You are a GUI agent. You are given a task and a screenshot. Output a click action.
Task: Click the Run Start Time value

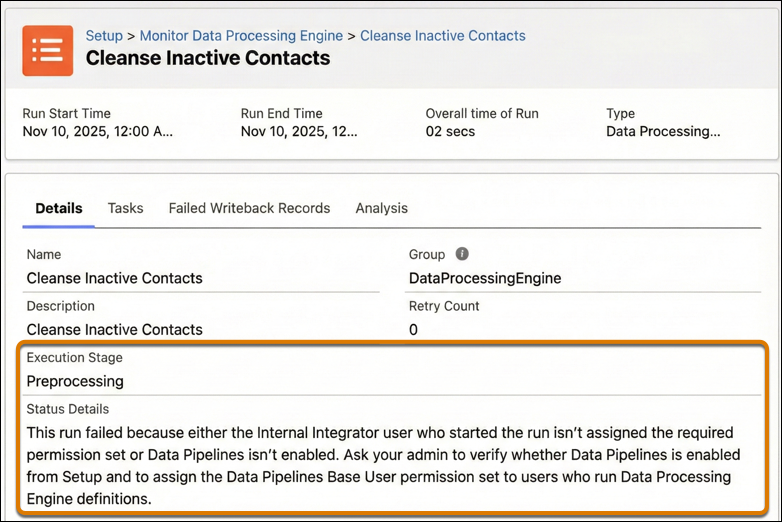97,132
